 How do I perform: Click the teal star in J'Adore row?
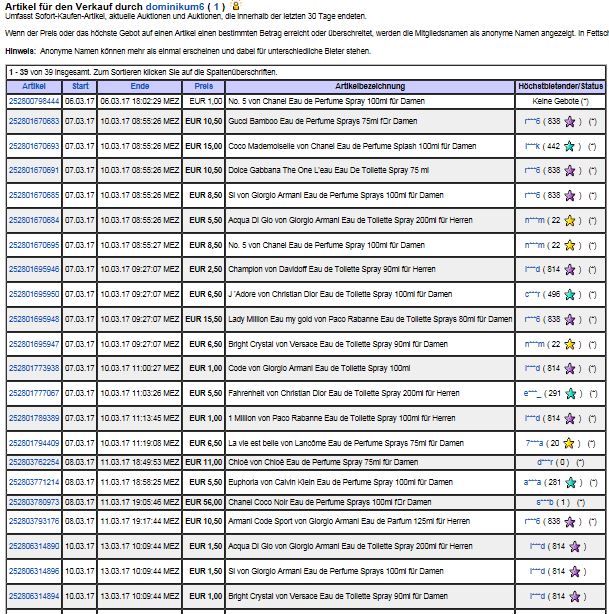click(x=570, y=294)
